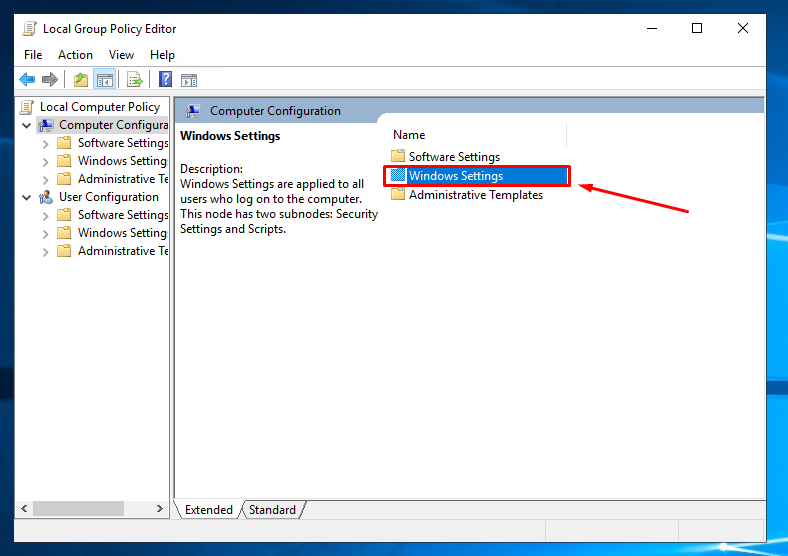This screenshot has height=556, width=788.
Task: Open the View menu
Action: click(121, 55)
